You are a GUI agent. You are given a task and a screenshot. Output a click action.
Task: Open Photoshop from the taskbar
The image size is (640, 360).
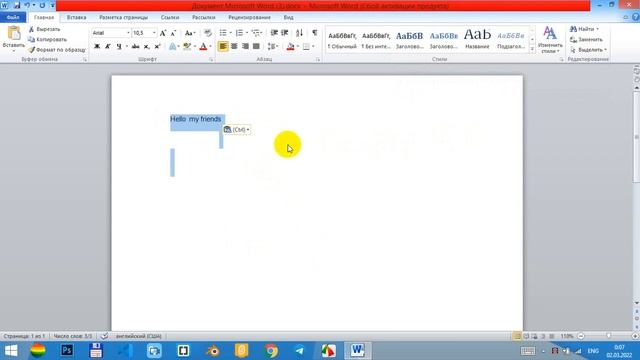click(x=67, y=351)
